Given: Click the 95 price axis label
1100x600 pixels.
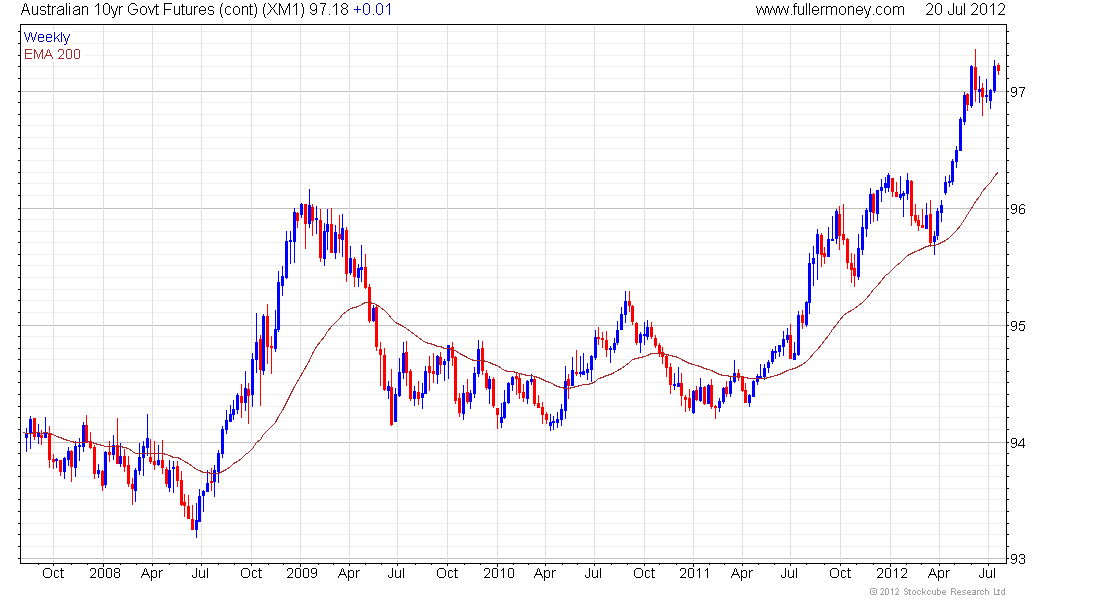Looking at the screenshot, I should (x=1018, y=326).
